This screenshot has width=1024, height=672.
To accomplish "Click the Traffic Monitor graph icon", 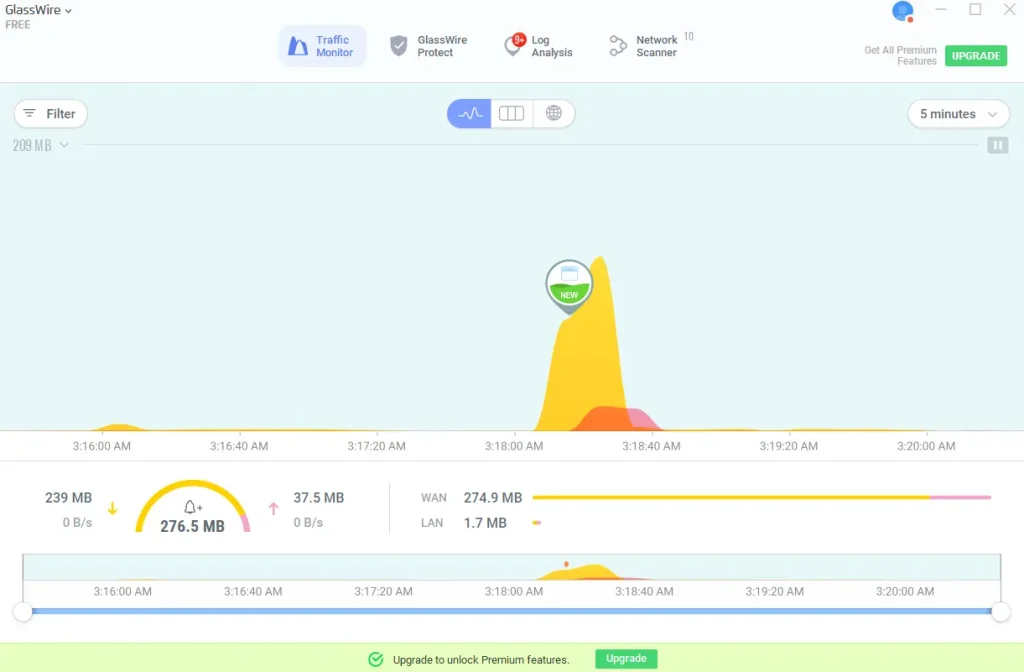I will click(298, 46).
